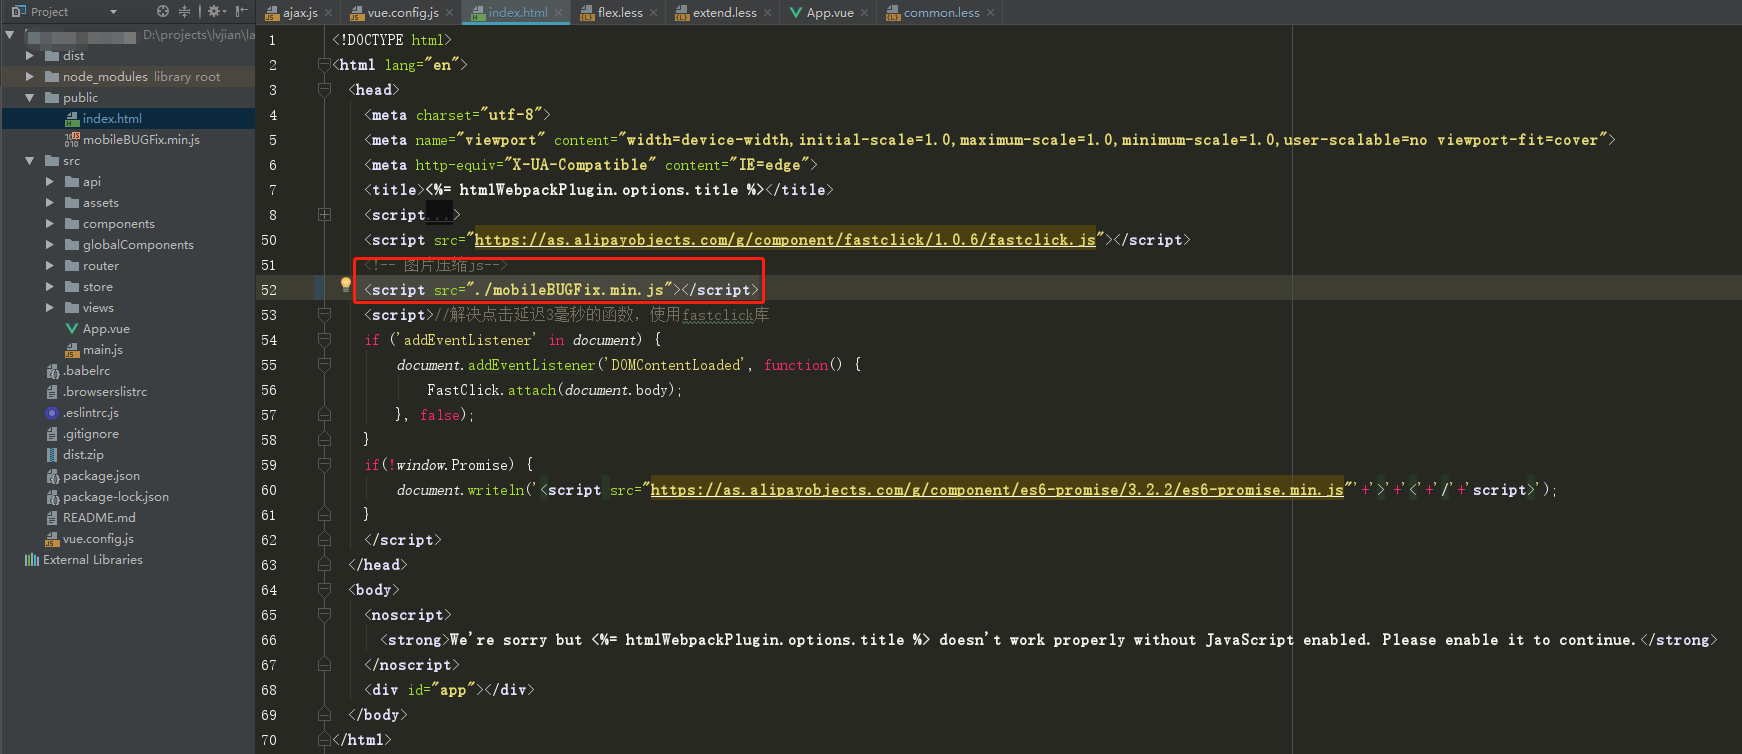
Task: Click the scroll from source target icon
Action: pos(163,12)
